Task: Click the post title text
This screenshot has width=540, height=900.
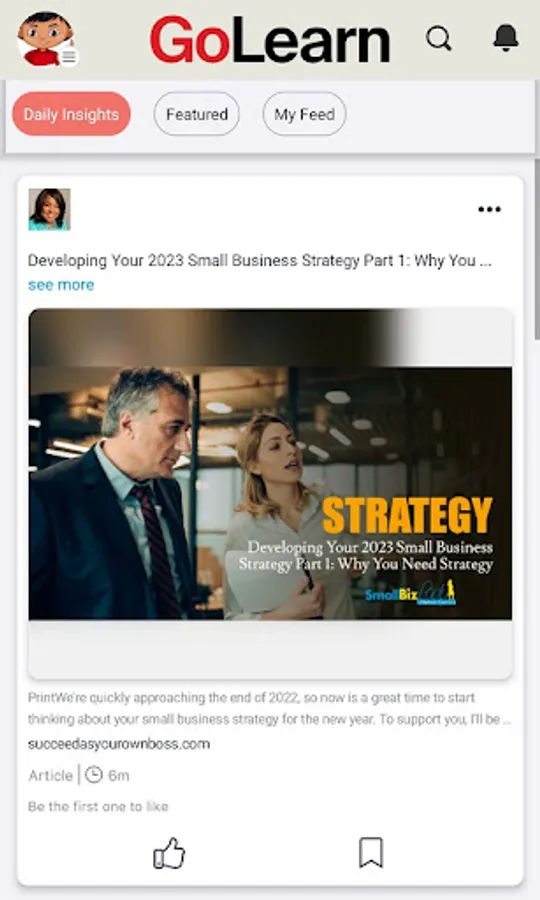Action: (259, 261)
